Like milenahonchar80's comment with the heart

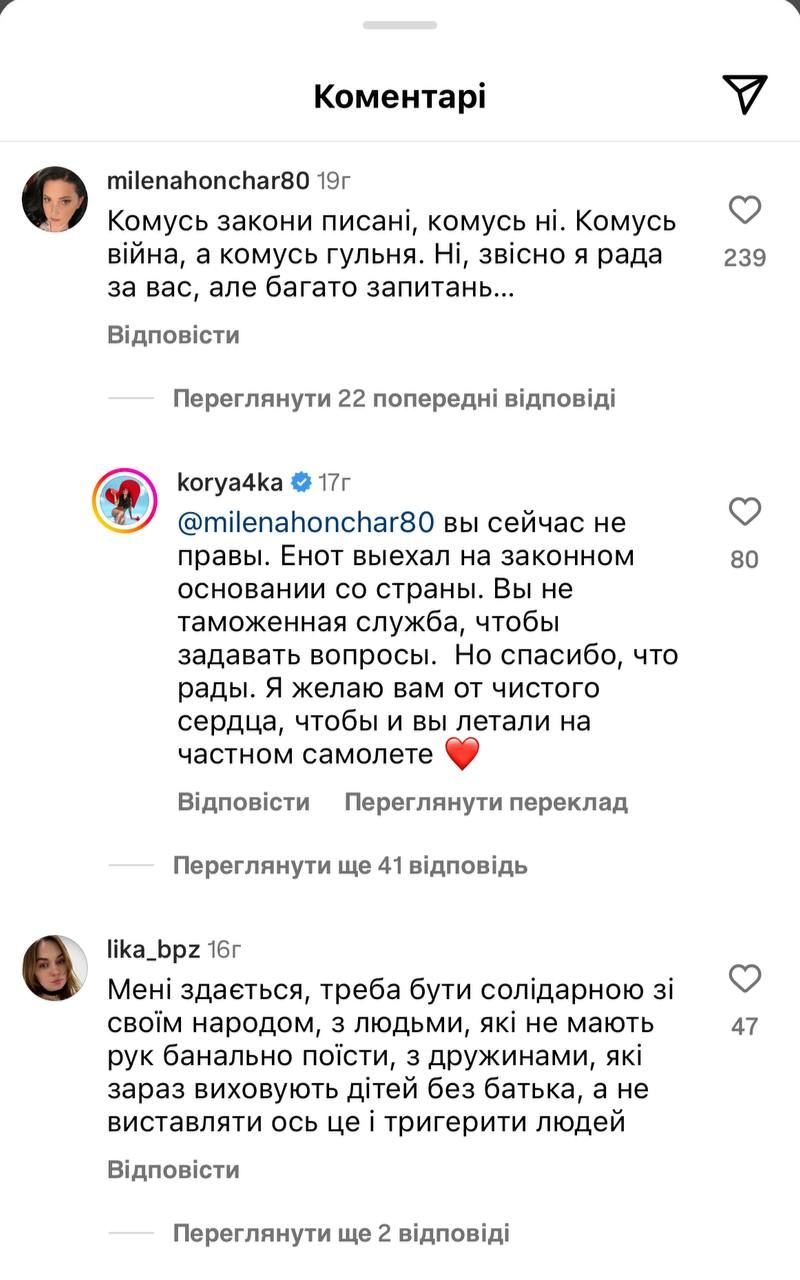(745, 211)
